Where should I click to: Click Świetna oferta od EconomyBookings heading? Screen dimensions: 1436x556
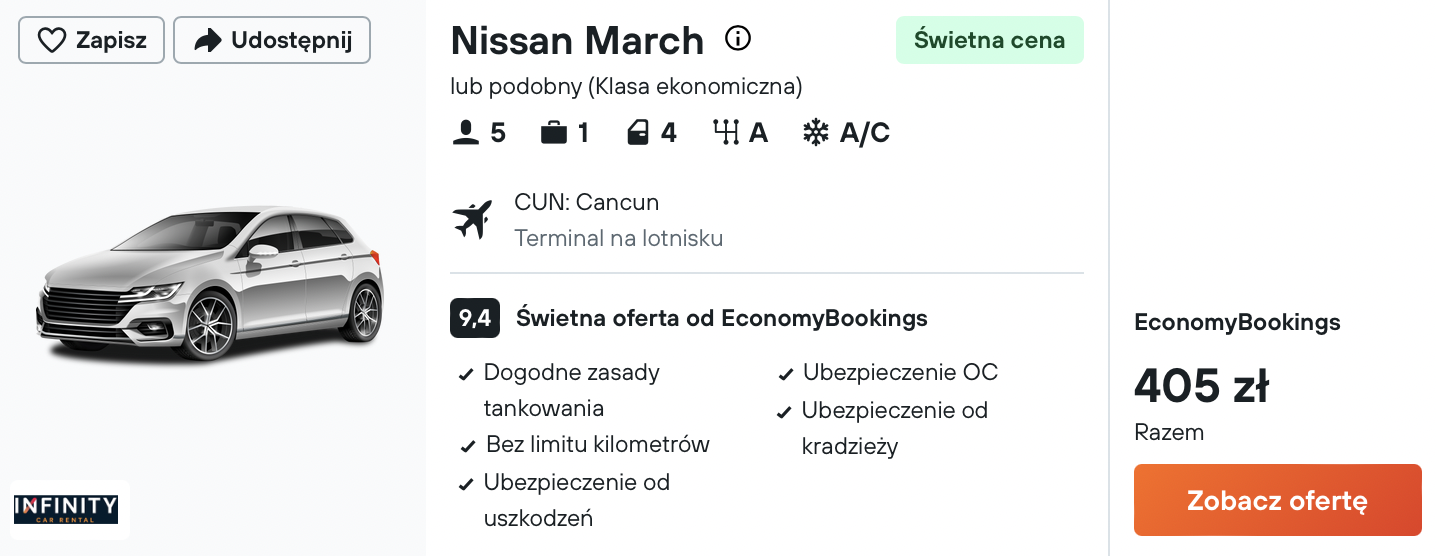[x=722, y=318]
